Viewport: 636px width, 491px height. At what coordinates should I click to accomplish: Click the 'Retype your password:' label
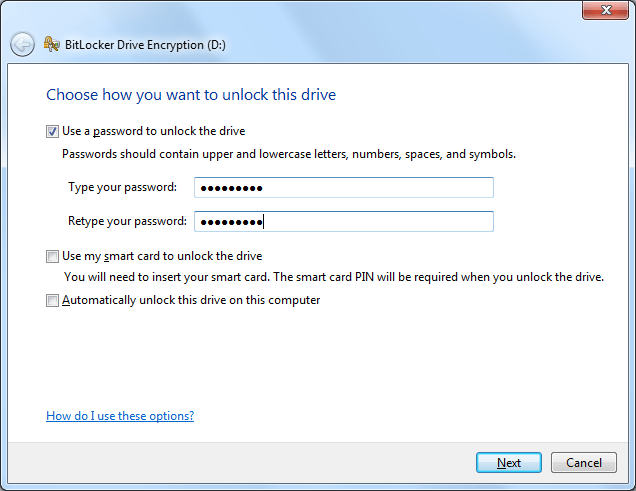[x=127, y=221]
